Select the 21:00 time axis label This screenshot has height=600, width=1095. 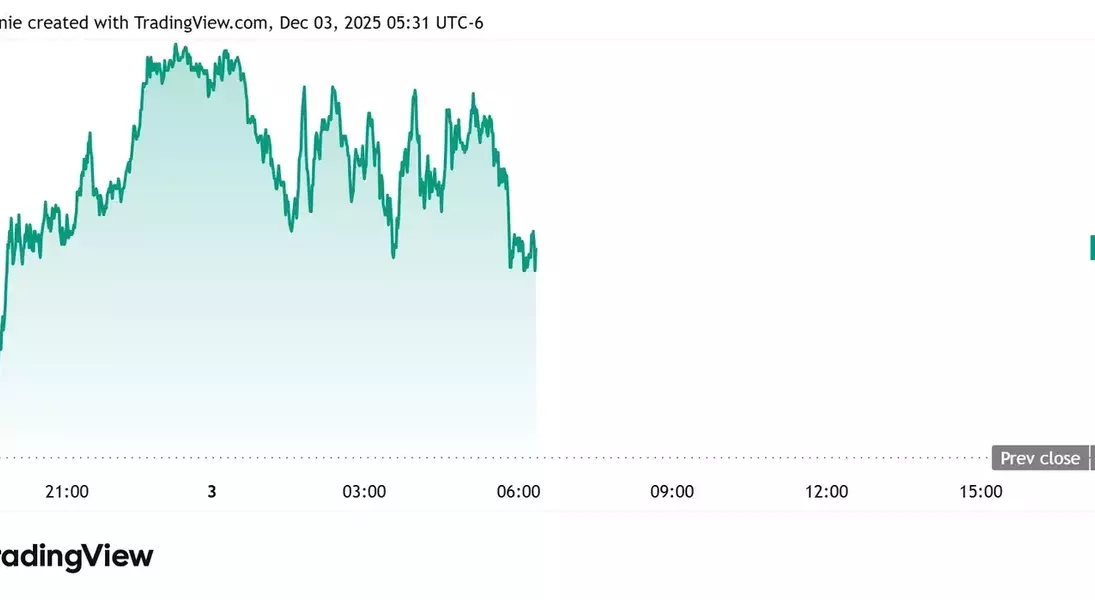pos(67,491)
